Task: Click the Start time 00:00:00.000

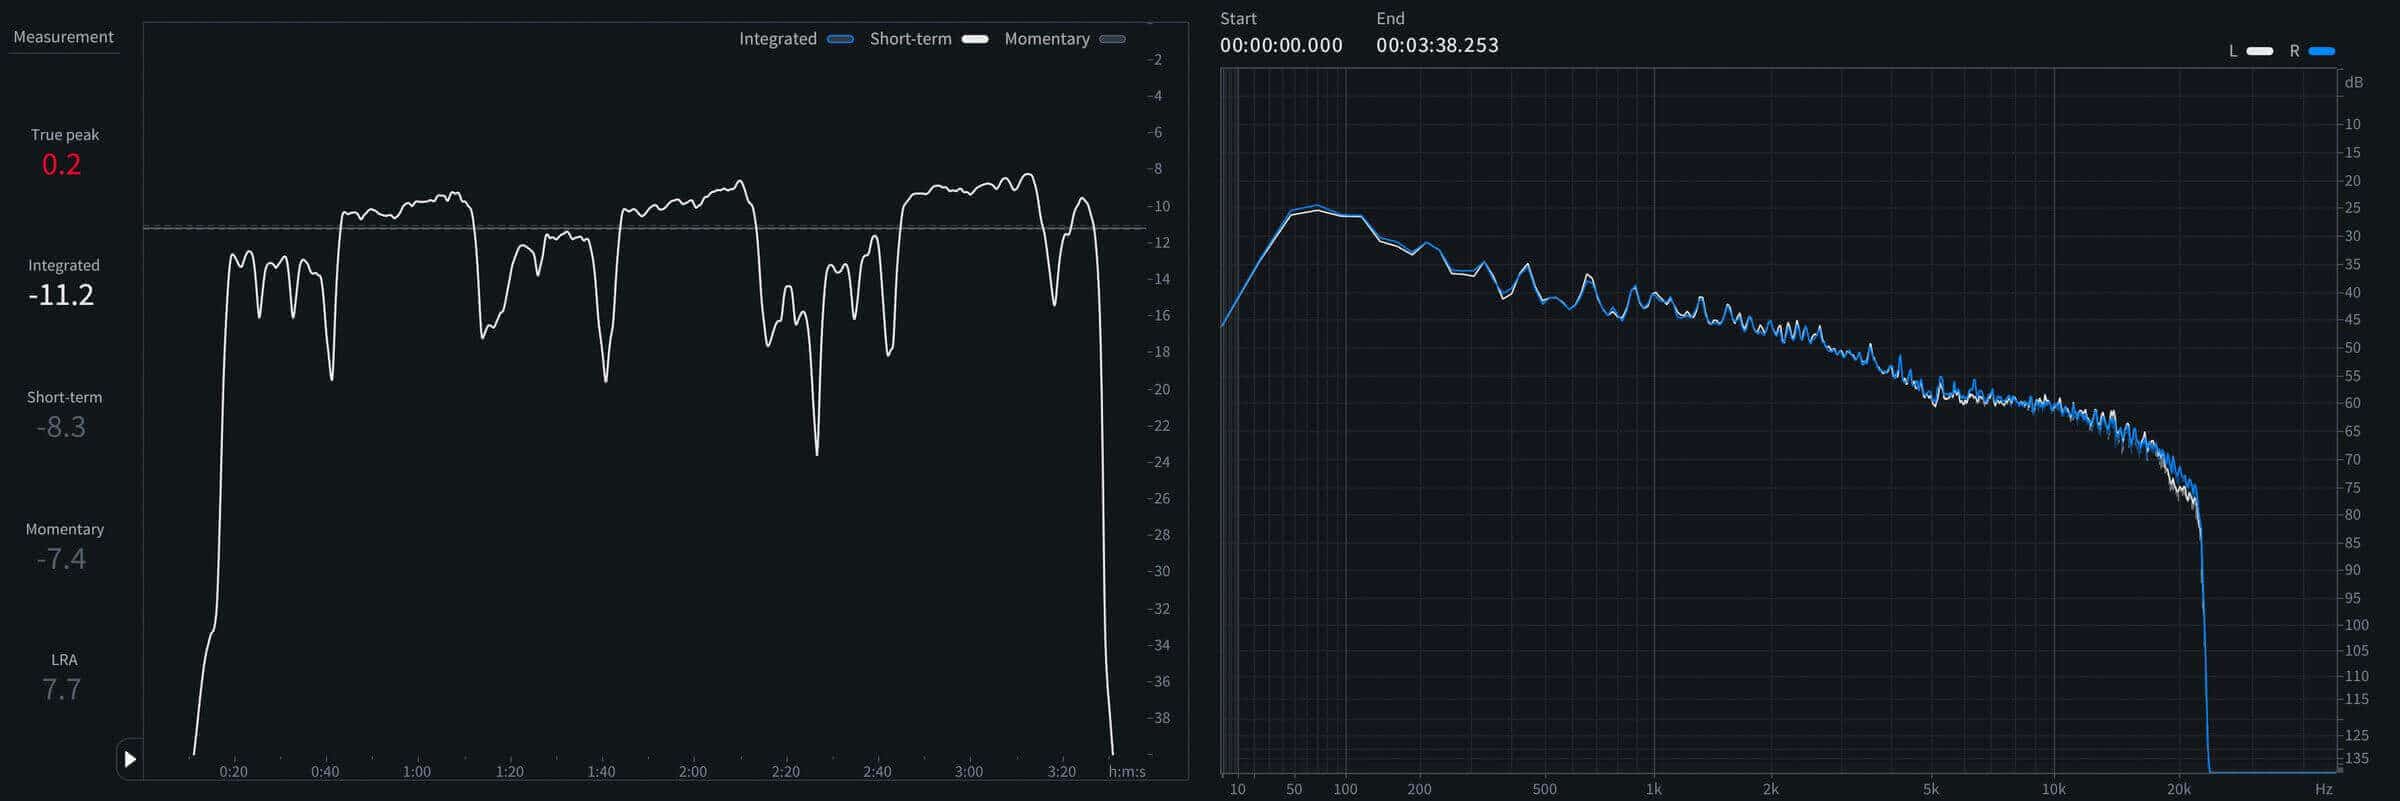Action: (x=1281, y=45)
